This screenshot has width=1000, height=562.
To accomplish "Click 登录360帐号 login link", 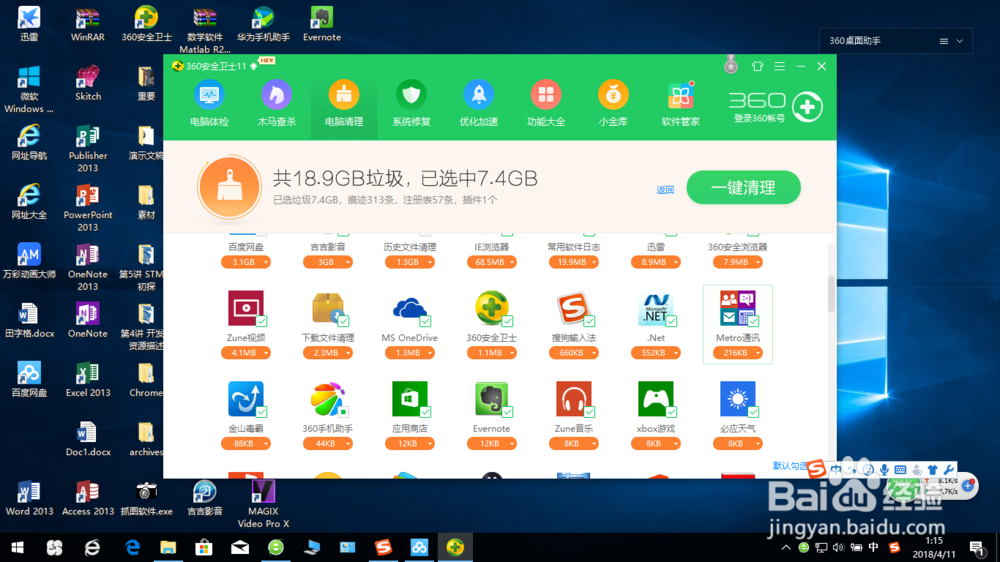I will pyautogui.click(x=759, y=119).
